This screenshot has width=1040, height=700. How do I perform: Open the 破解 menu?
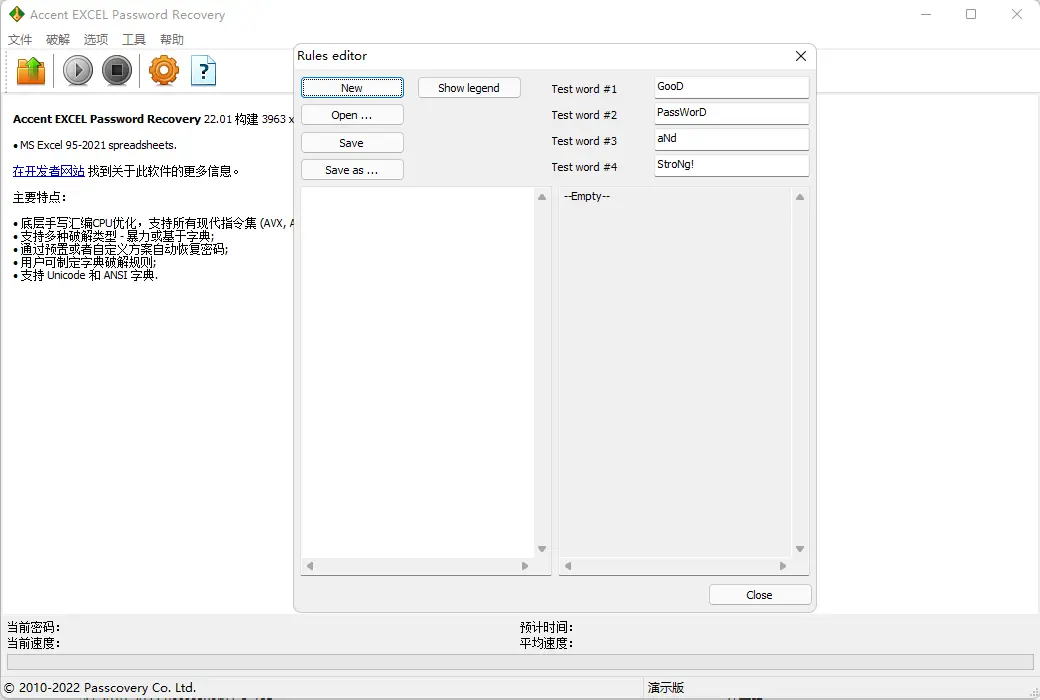click(x=58, y=40)
